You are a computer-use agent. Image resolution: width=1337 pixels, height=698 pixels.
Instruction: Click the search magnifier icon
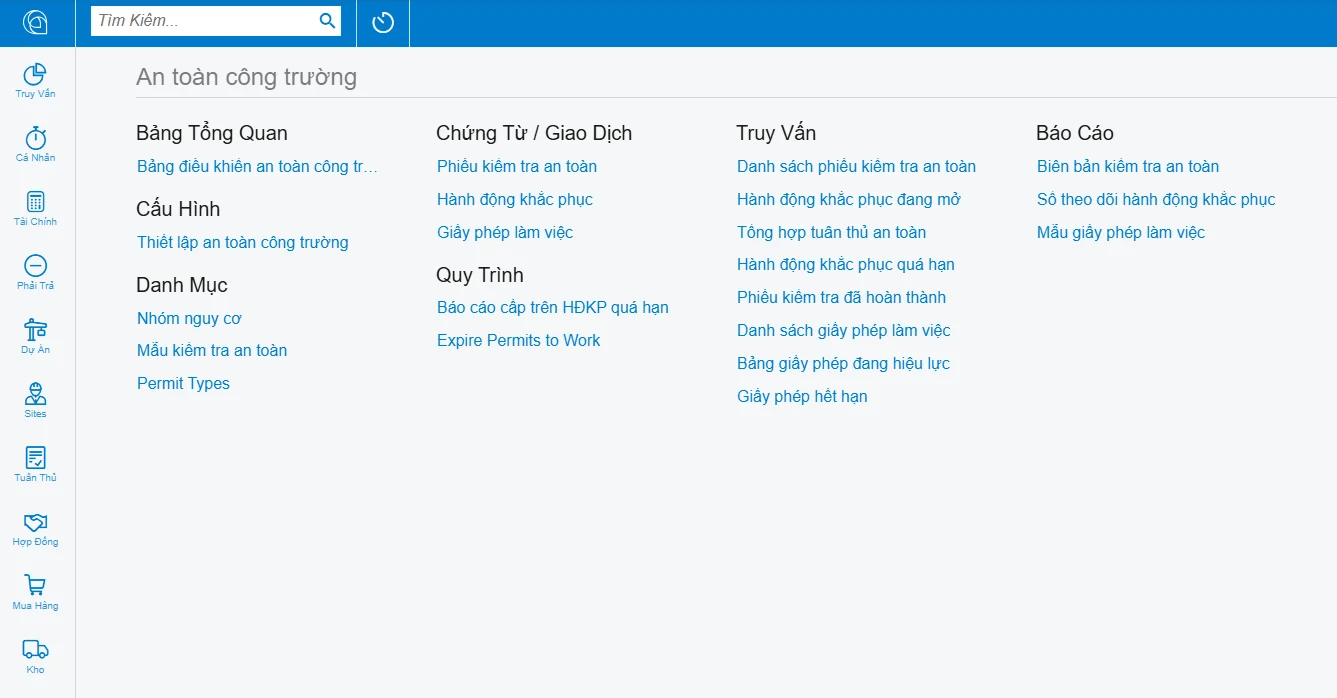327,21
